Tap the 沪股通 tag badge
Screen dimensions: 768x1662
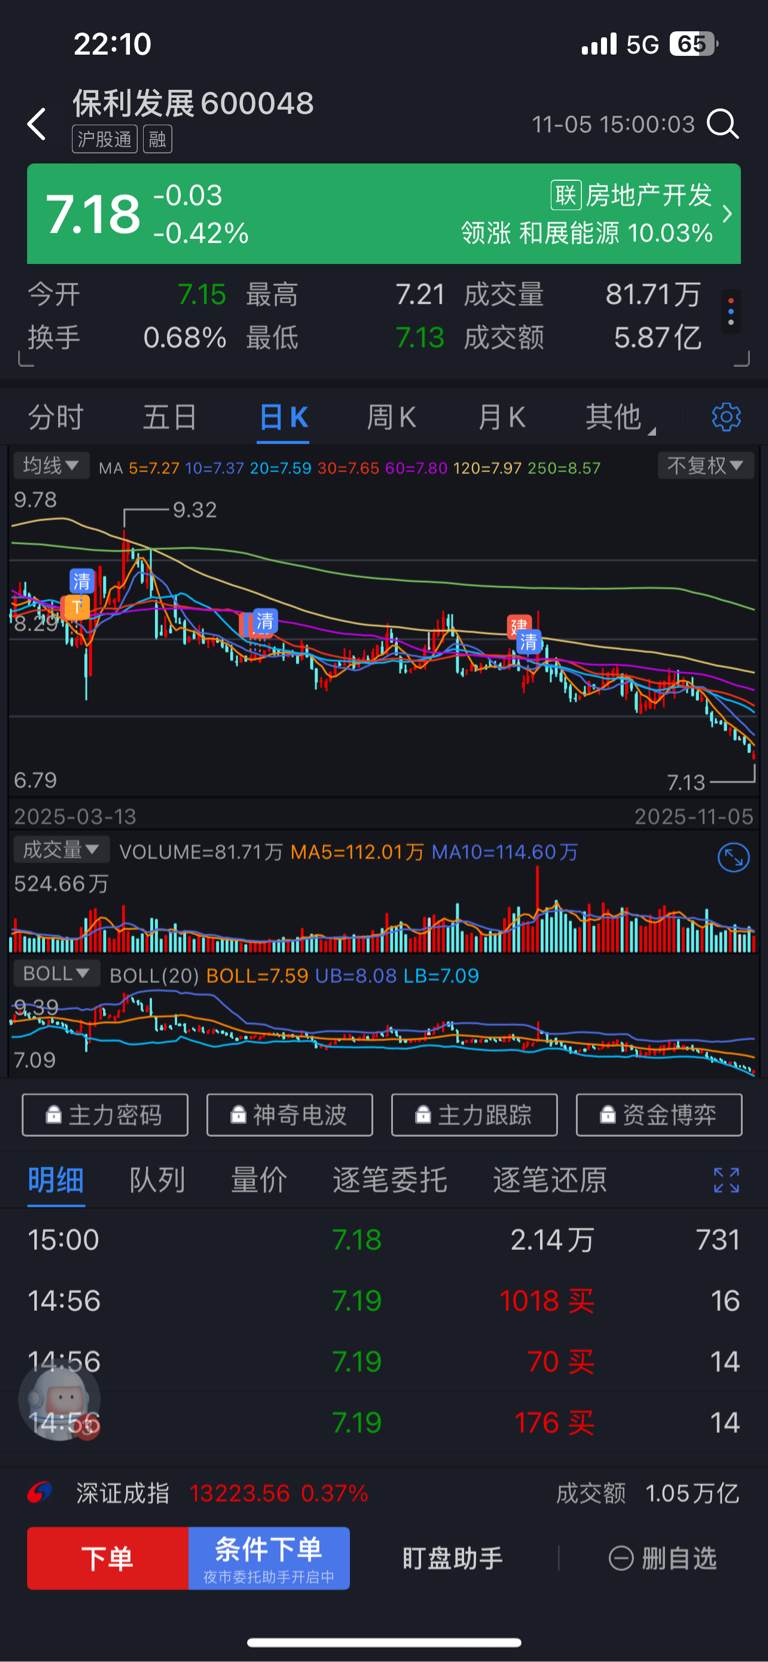pos(105,139)
